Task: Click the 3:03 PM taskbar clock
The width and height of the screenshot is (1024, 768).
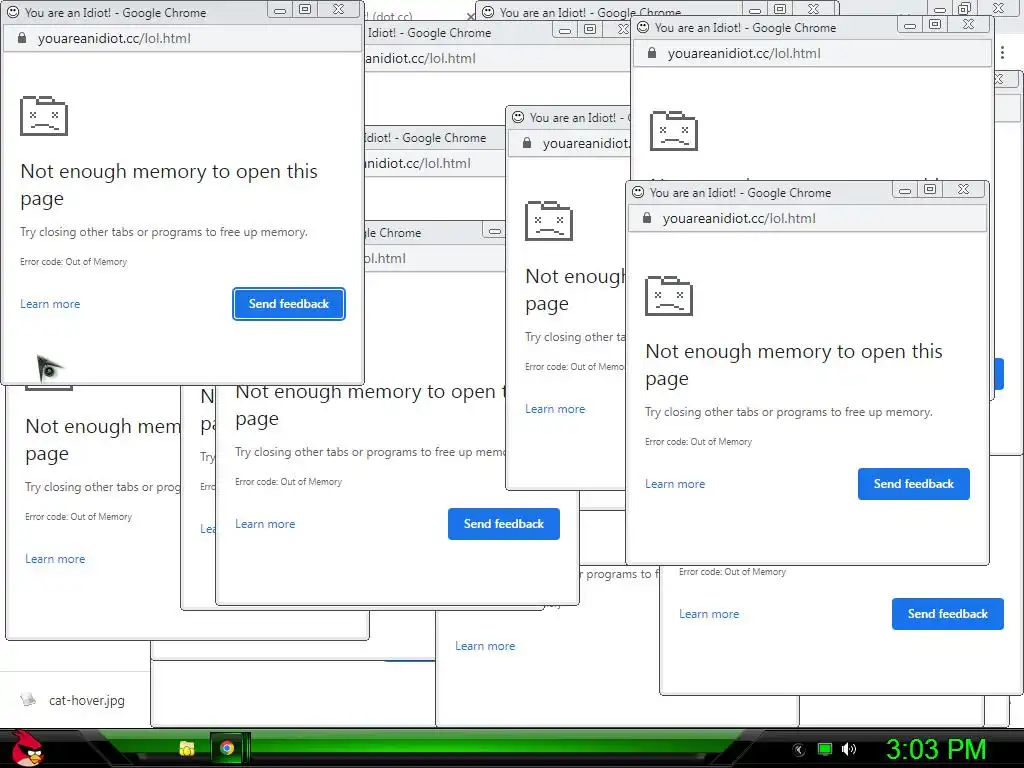Action: (x=936, y=749)
